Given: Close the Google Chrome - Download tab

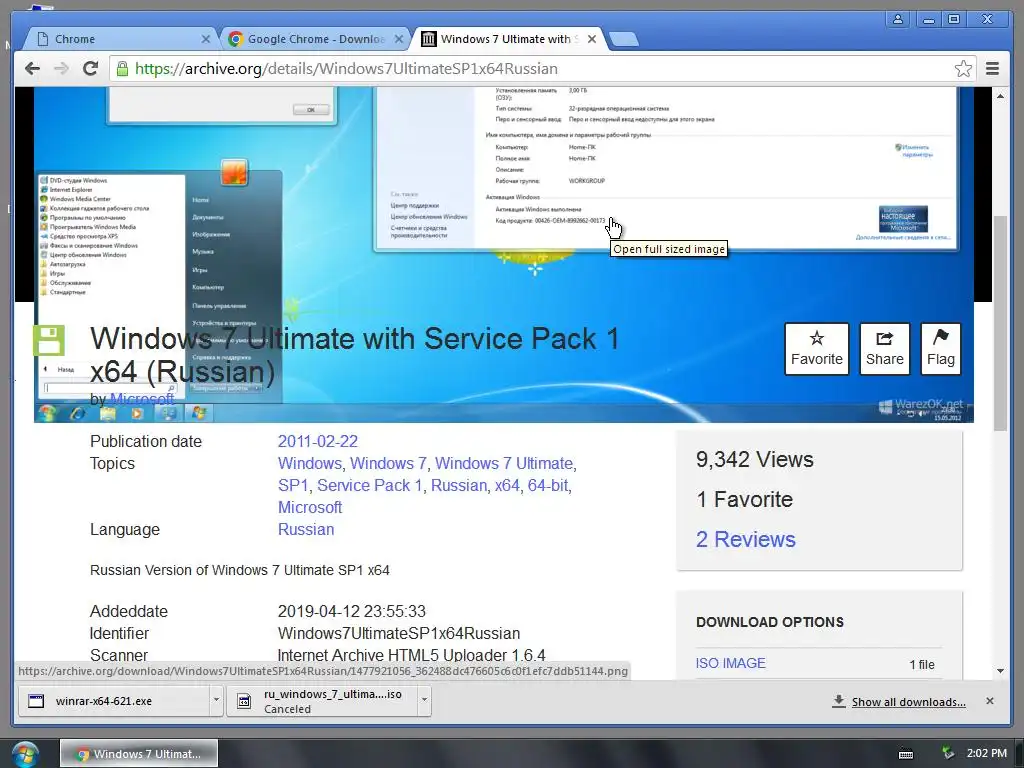Looking at the screenshot, I should [398, 39].
